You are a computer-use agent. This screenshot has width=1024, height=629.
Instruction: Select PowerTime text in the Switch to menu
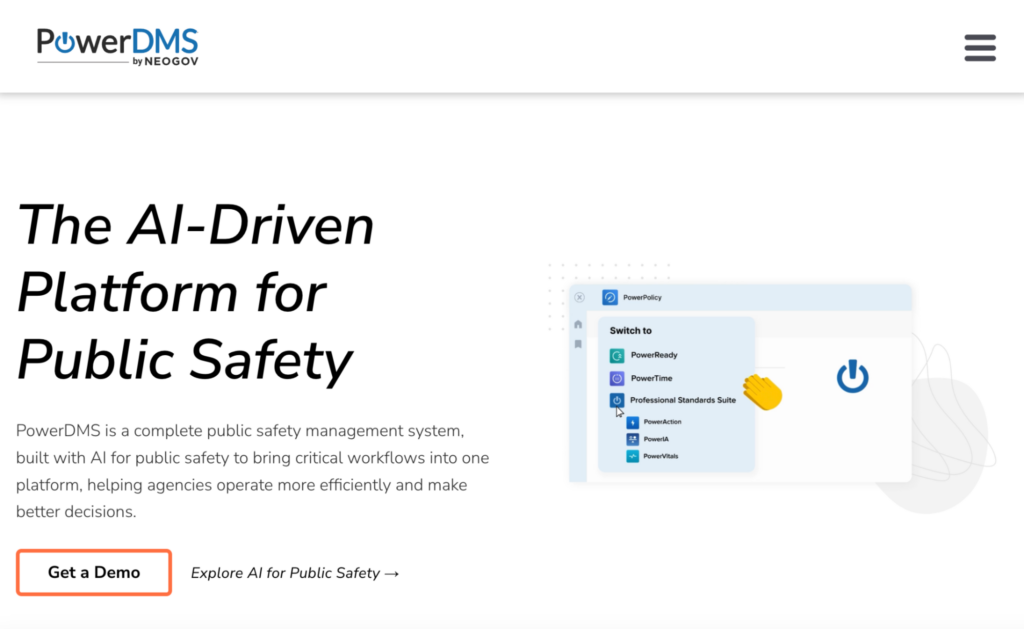tap(651, 378)
